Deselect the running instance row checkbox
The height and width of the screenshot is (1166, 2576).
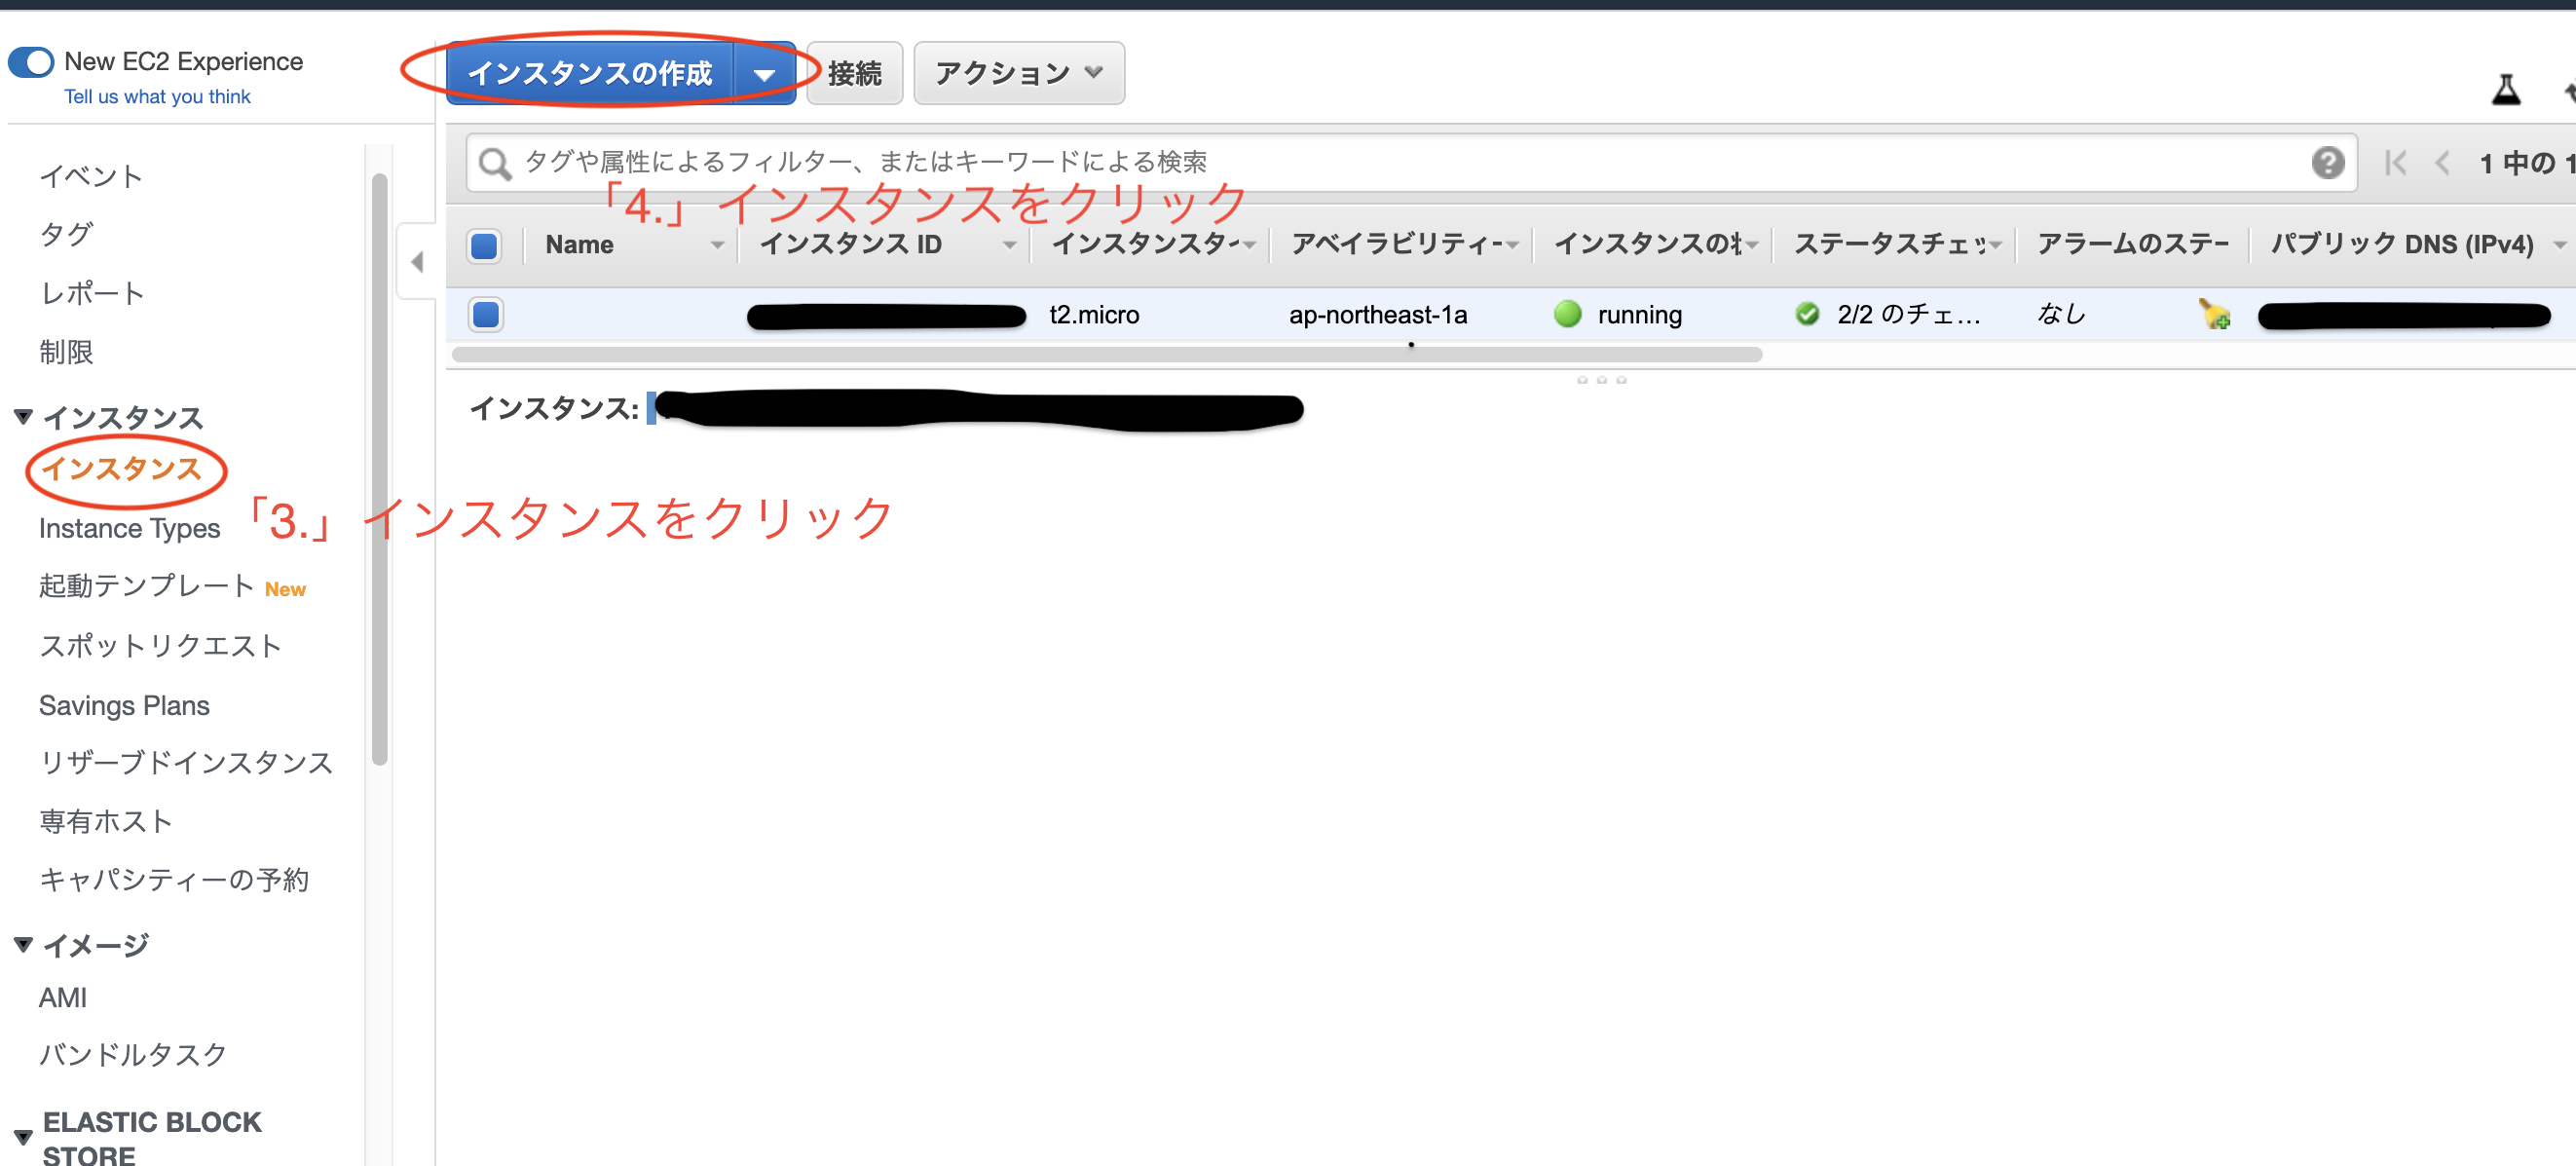(x=486, y=314)
